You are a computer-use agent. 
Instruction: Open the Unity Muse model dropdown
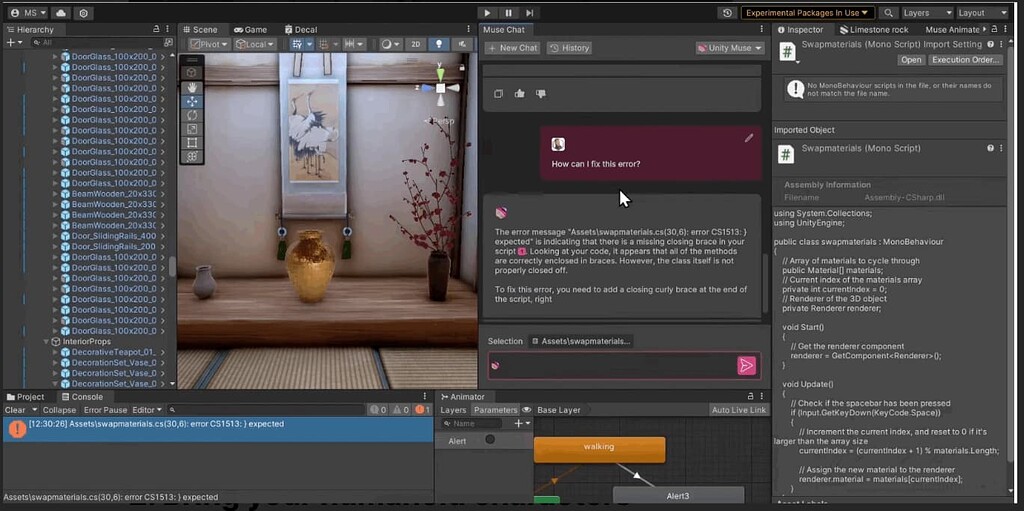(729, 48)
